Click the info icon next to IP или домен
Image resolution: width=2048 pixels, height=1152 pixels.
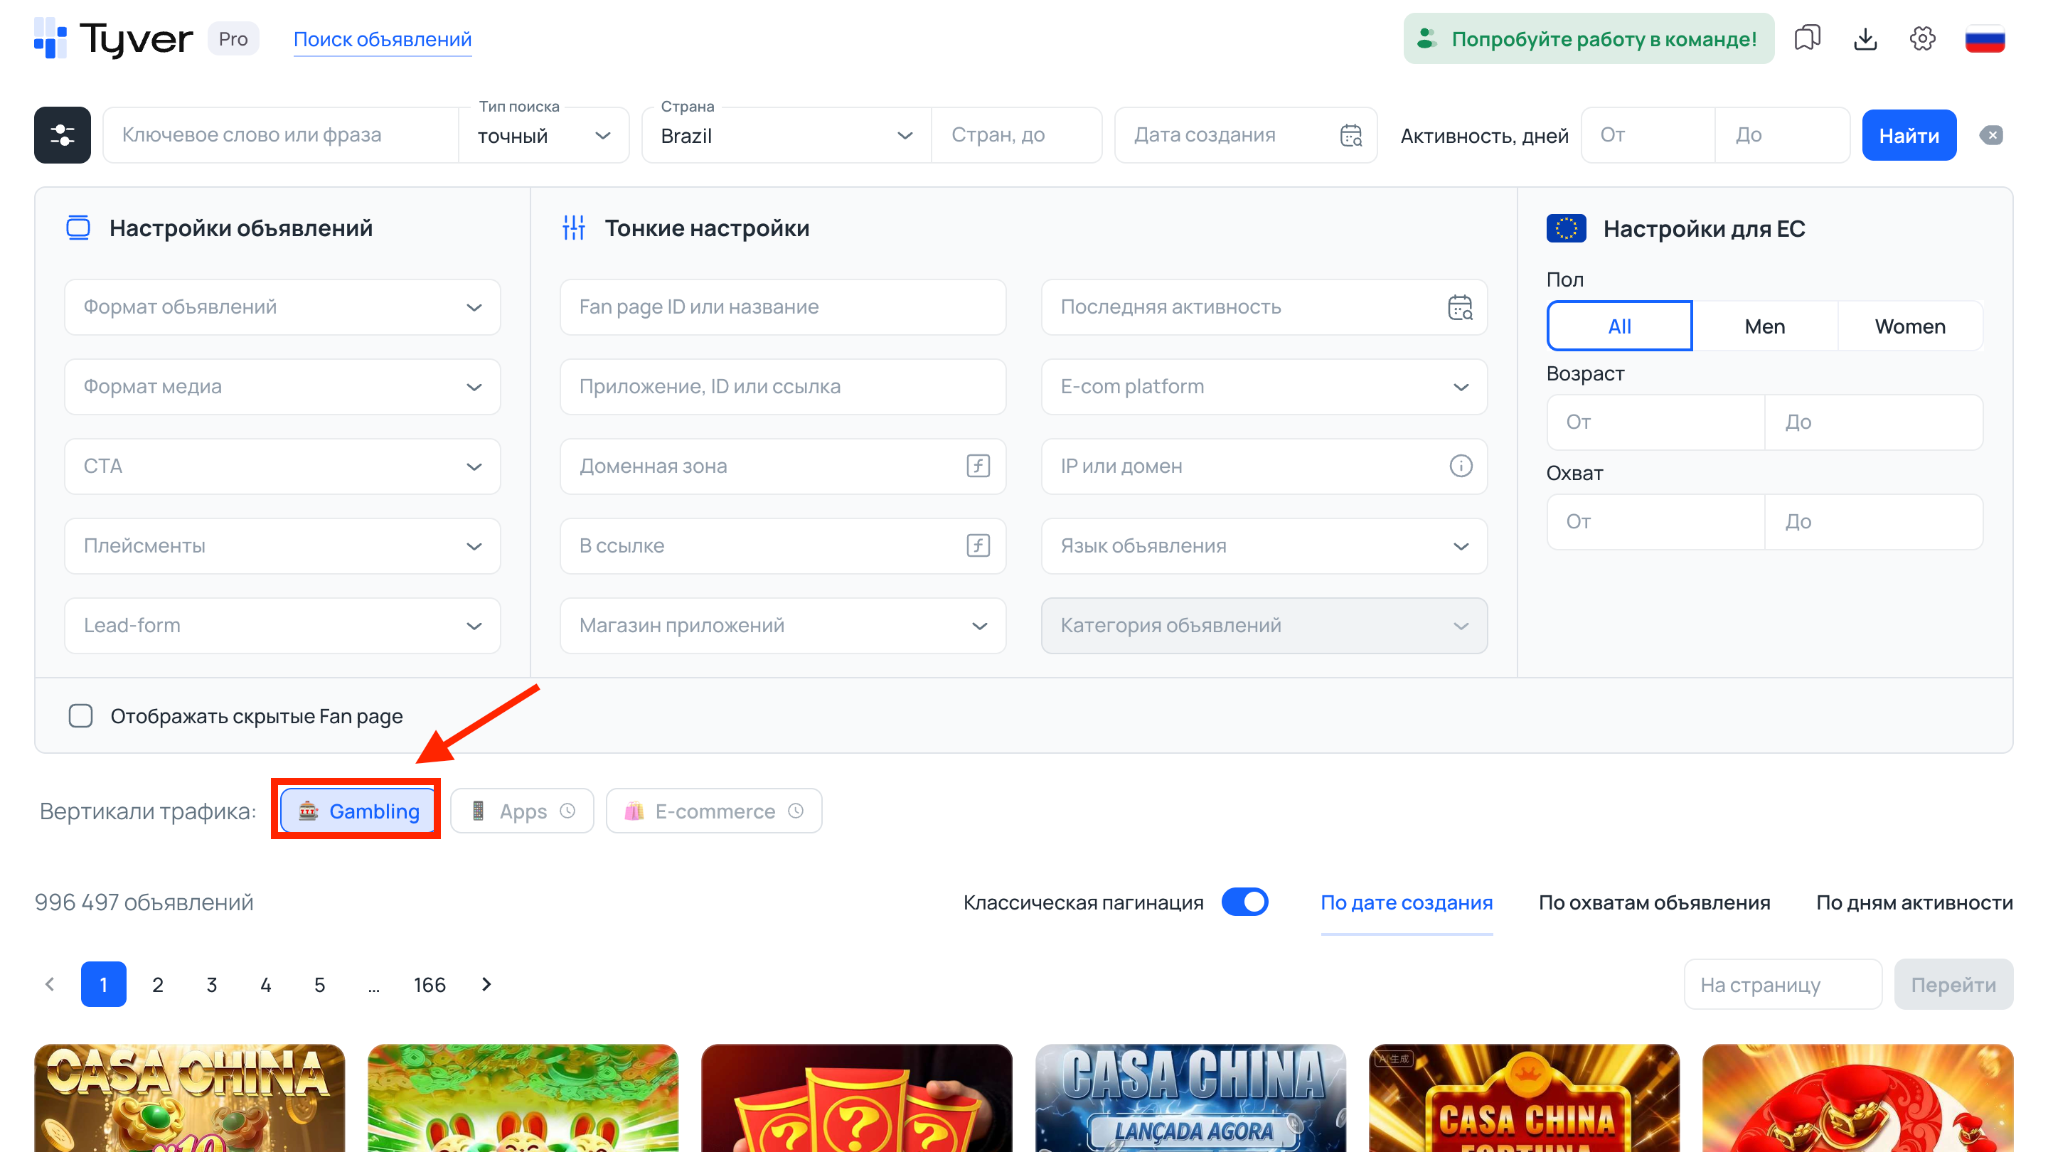[x=1461, y=466]
